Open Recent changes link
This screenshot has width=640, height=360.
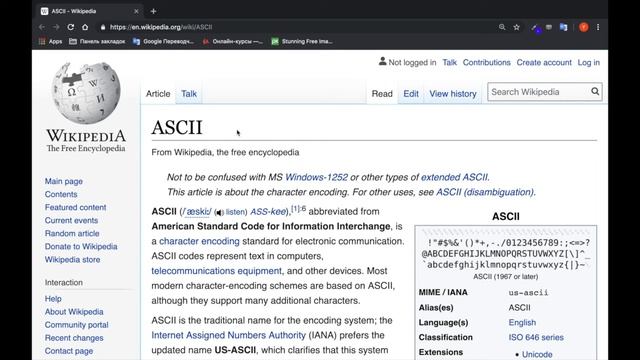click(74, 338)
